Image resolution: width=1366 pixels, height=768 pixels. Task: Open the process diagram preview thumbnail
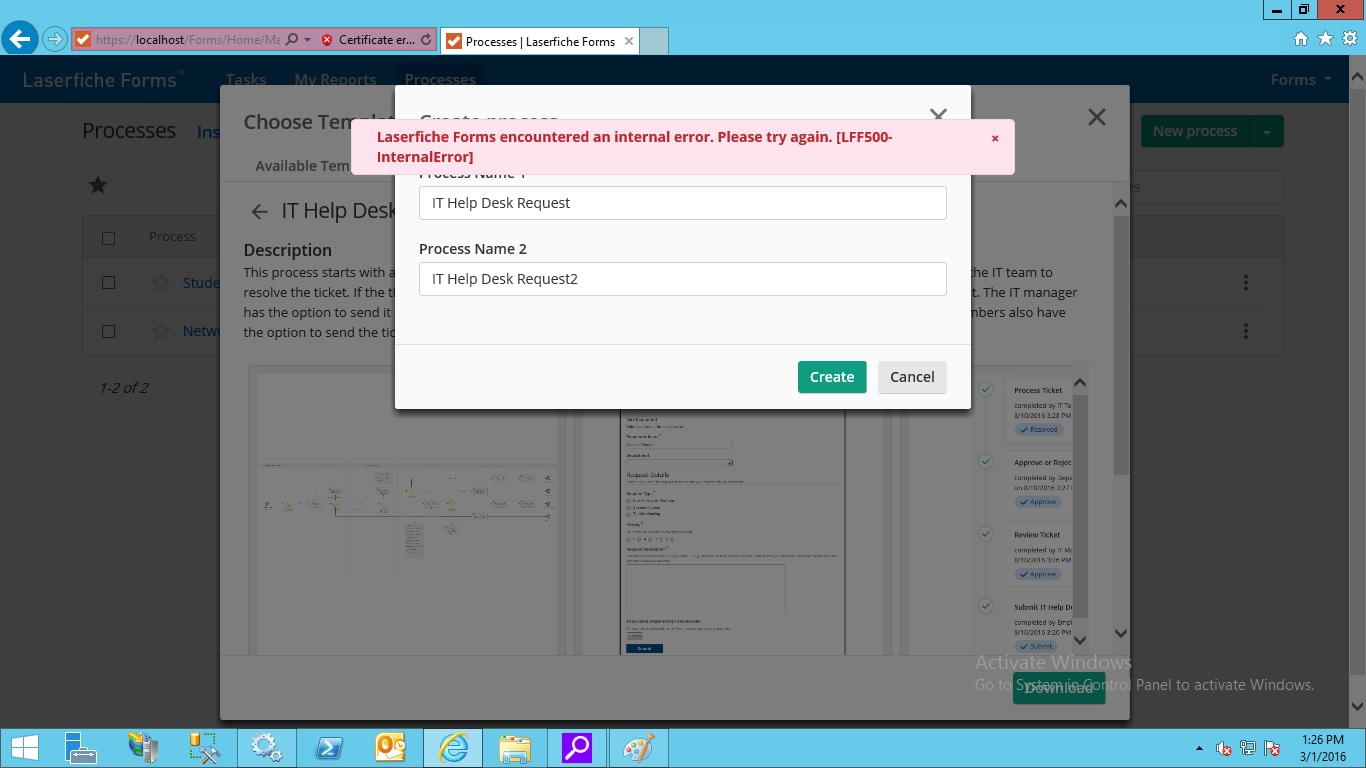click(407, 513)
